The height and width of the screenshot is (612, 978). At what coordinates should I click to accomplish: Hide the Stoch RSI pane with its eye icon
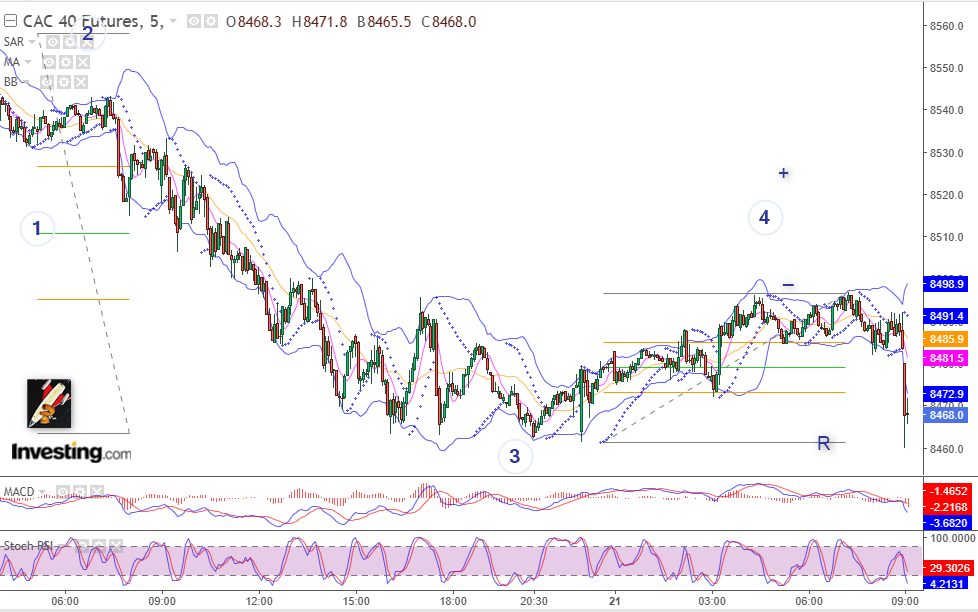pyautogui.click(x=82, y=546)
